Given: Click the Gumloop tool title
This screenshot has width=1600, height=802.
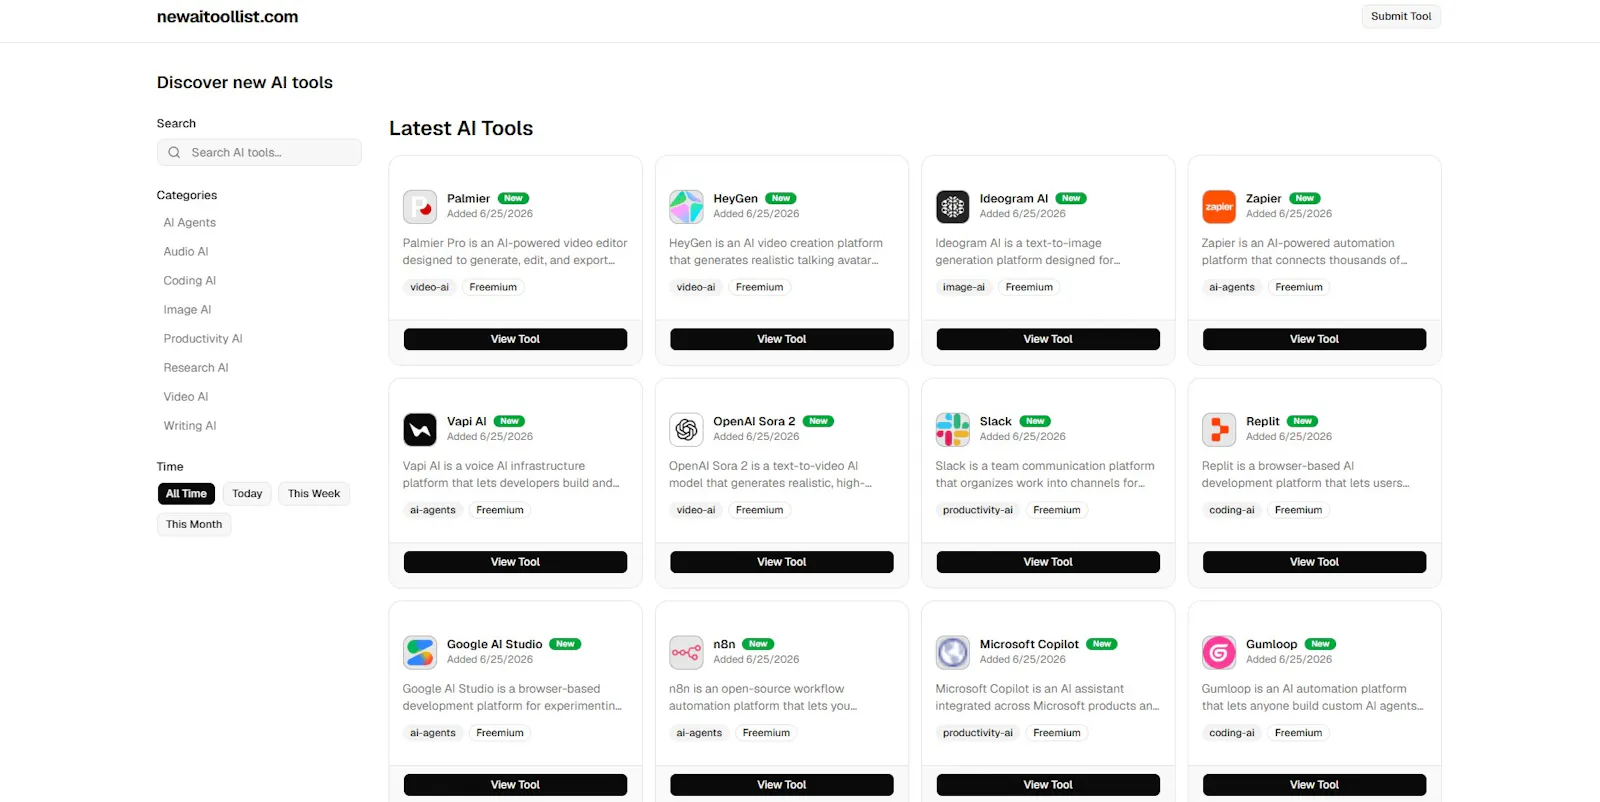Looking at the screenshot, I should (1271, 645).
